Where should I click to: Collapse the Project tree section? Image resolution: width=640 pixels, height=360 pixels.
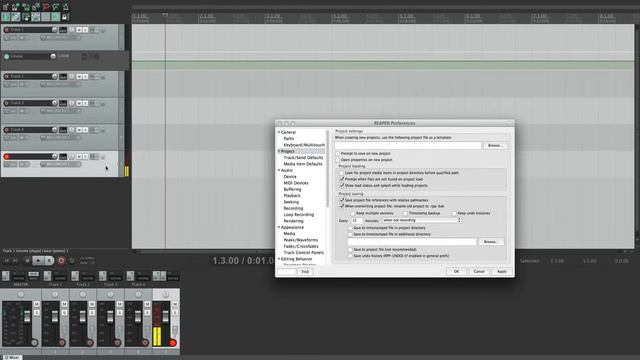pos(279,151)
